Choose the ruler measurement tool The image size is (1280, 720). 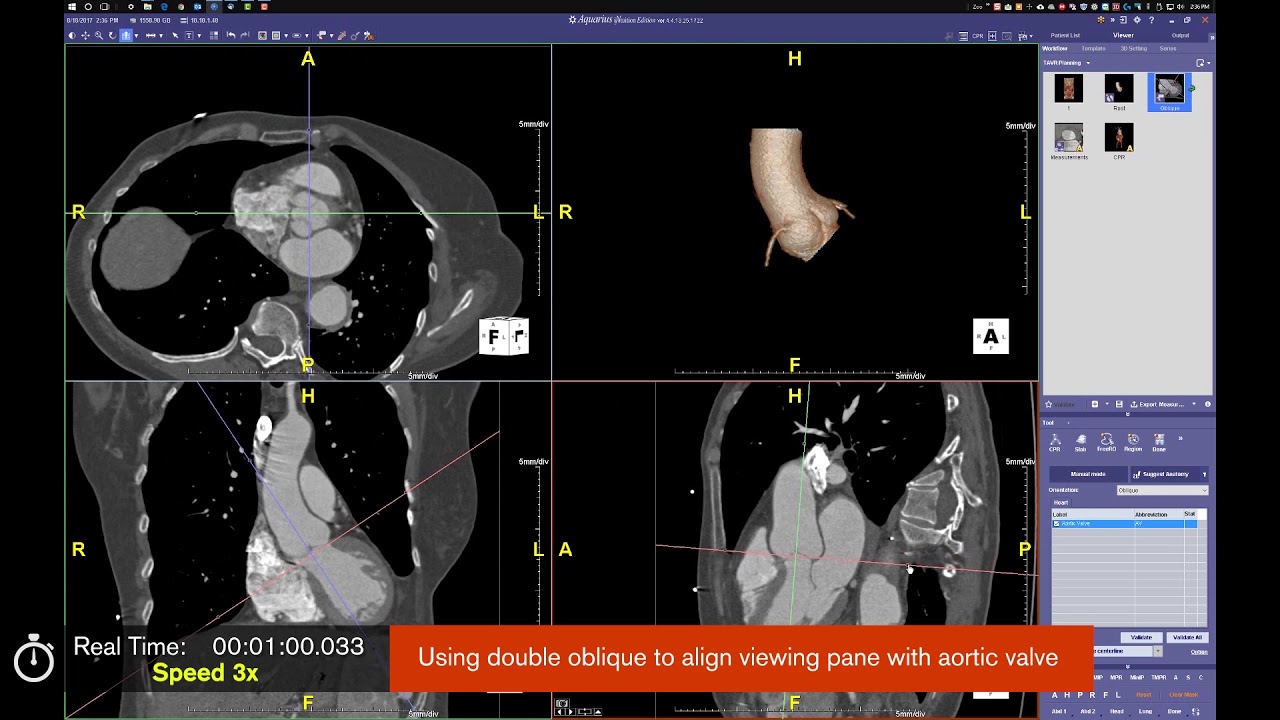click(151, 35)
